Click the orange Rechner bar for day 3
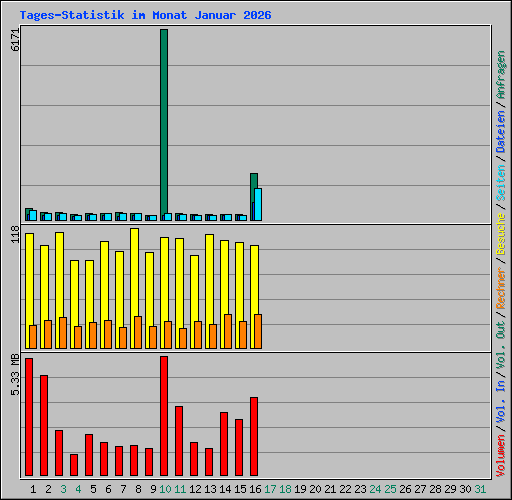 (63, 333)
